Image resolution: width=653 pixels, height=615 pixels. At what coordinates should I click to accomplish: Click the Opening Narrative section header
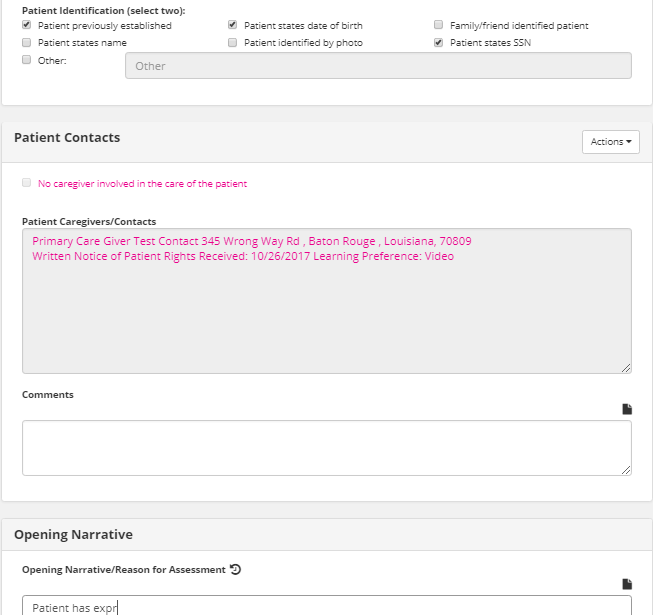pos(73,535)
